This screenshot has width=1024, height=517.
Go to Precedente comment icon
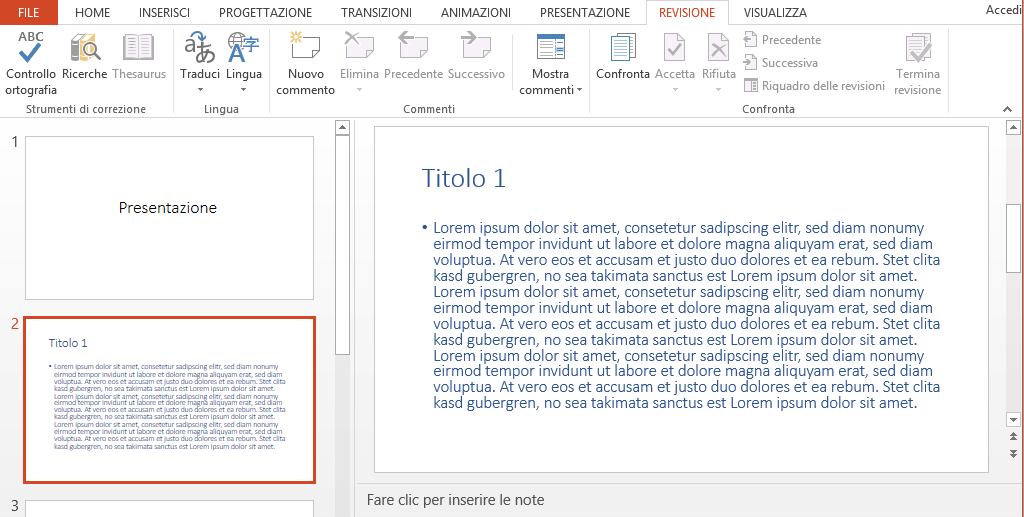click(x=413, y=47)
